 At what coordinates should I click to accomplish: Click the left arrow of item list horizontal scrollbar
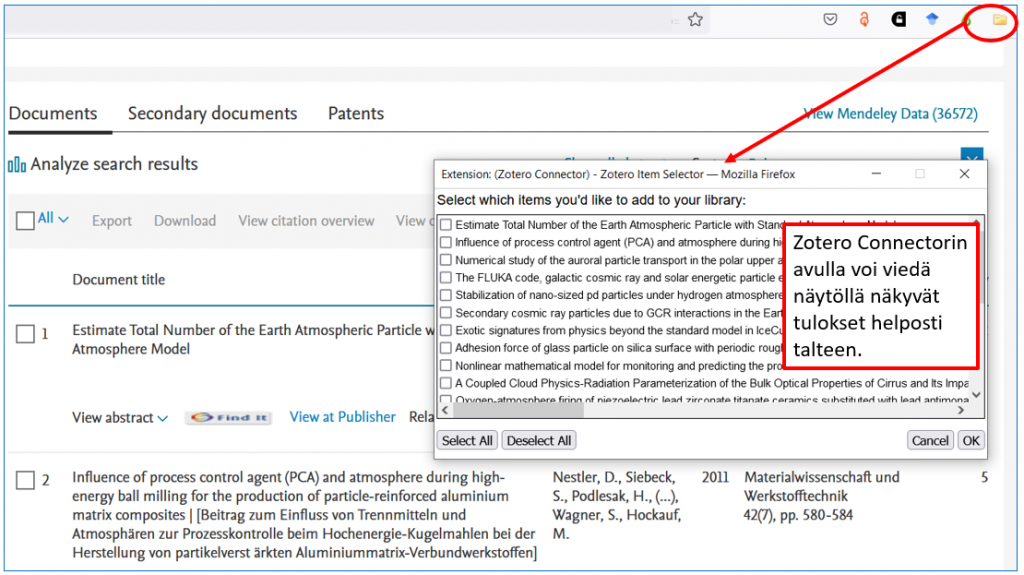tap(445, 410)
